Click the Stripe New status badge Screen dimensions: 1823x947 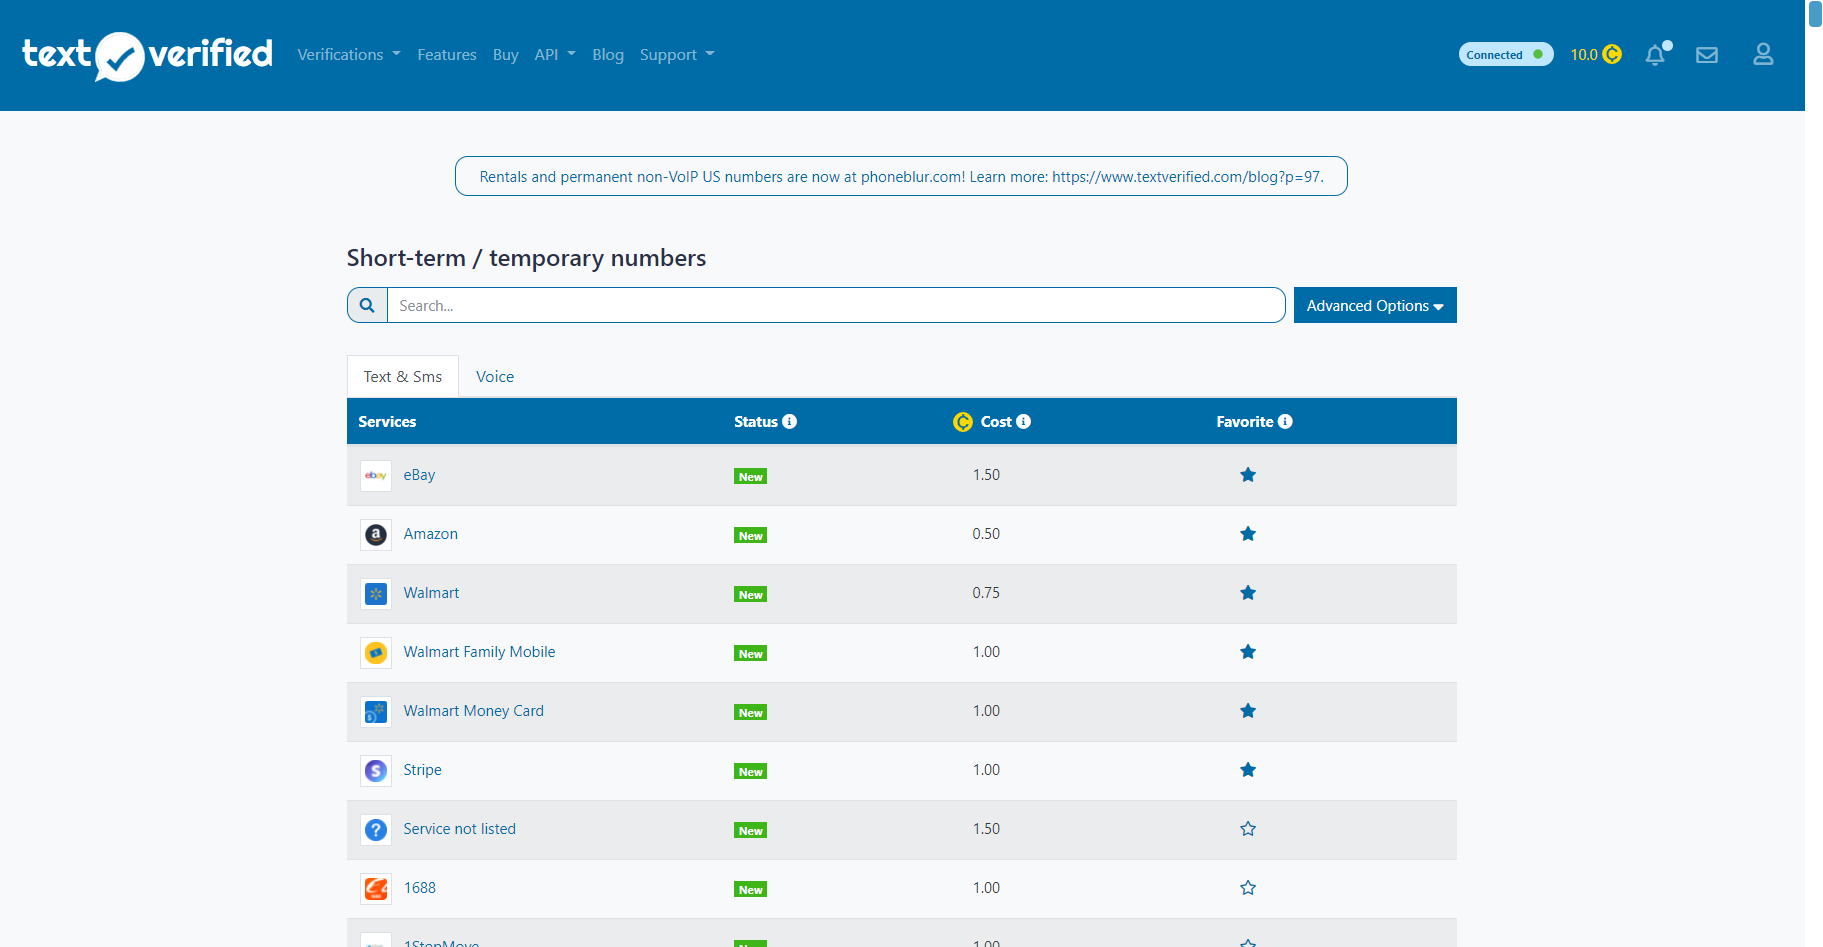tap(750, 771)
